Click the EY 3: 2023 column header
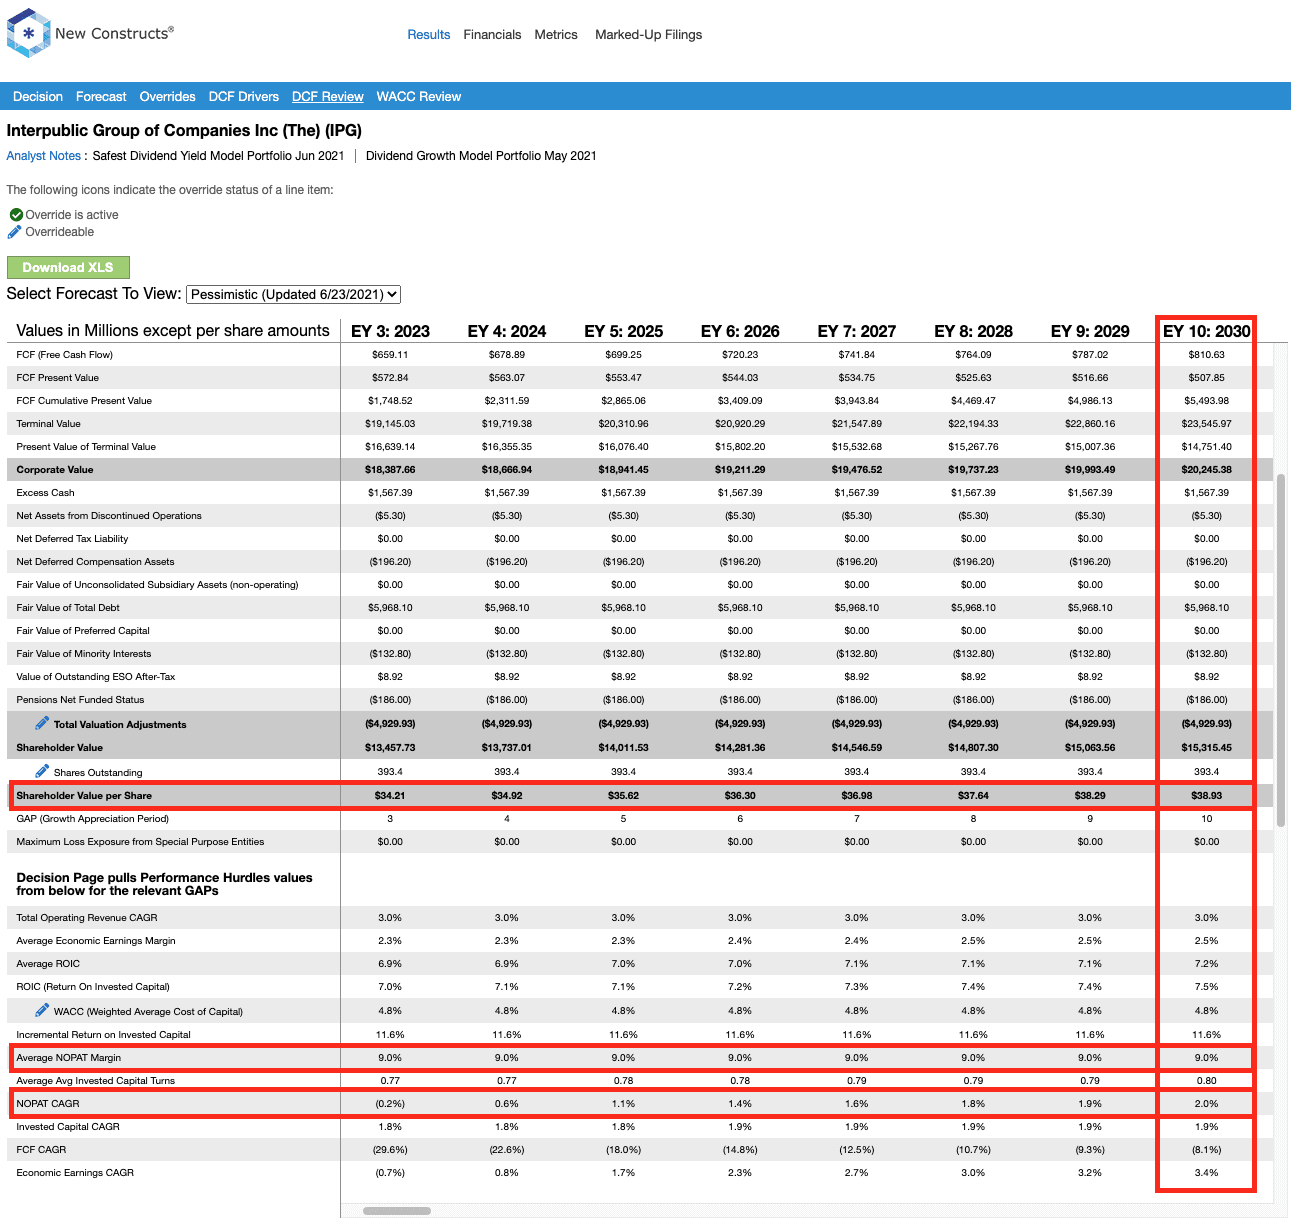The width and height of the screenshot is (1291, 1220). tap(390, 331)
